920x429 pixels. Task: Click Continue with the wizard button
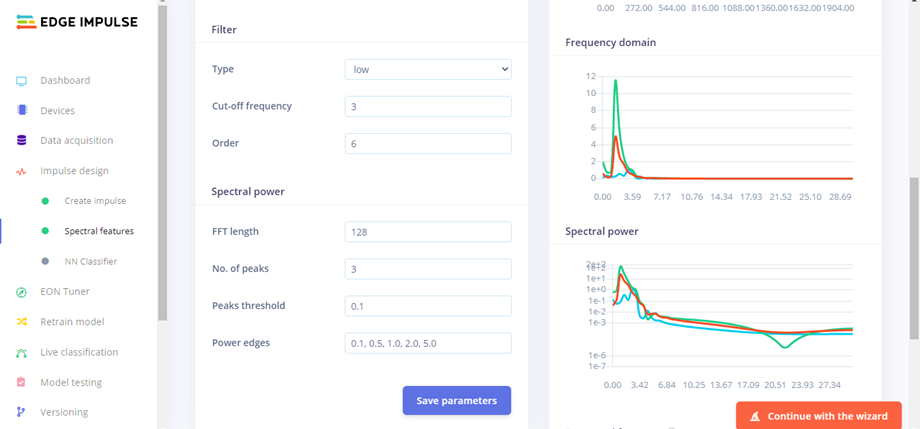[818, 416]
